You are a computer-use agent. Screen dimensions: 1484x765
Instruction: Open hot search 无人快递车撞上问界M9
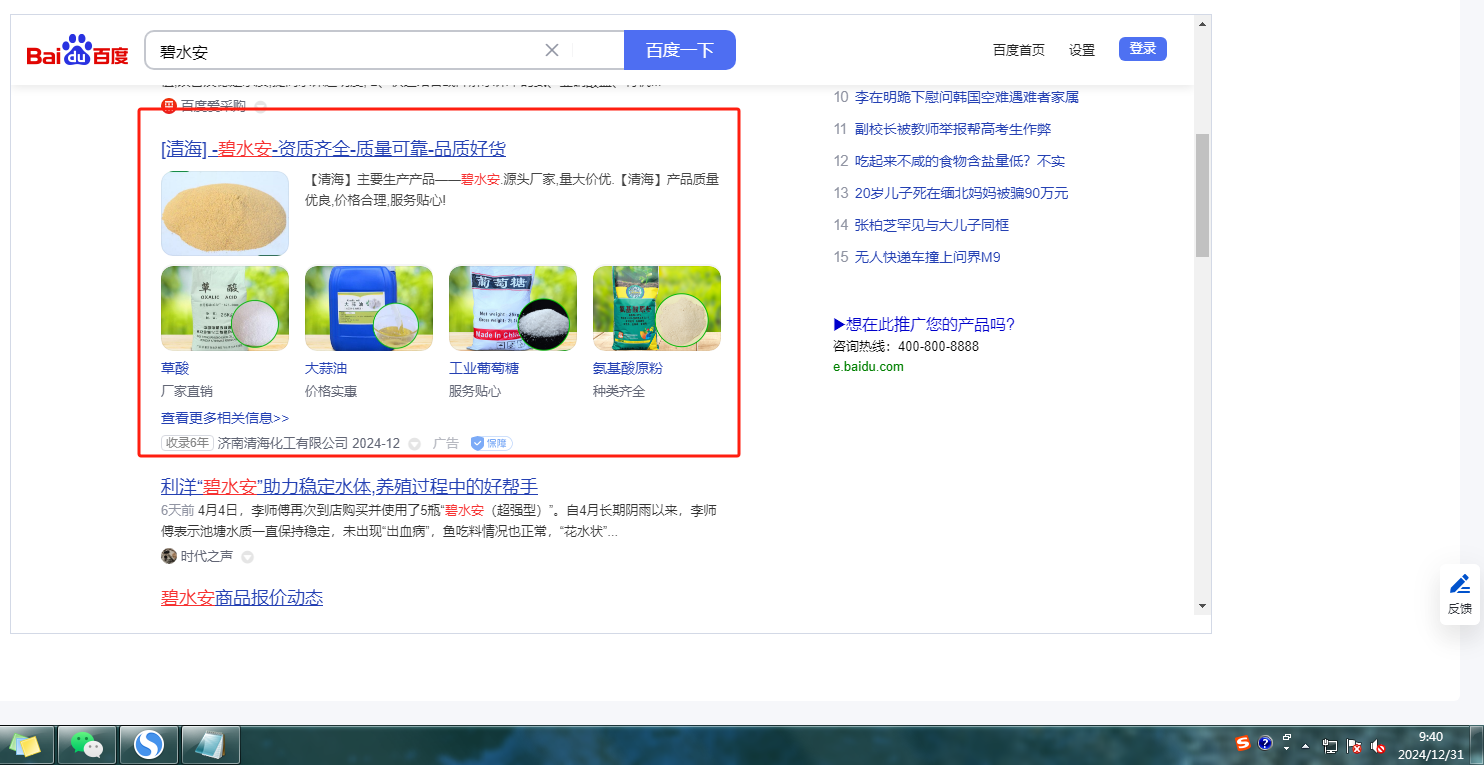click(x=928, y=257)
